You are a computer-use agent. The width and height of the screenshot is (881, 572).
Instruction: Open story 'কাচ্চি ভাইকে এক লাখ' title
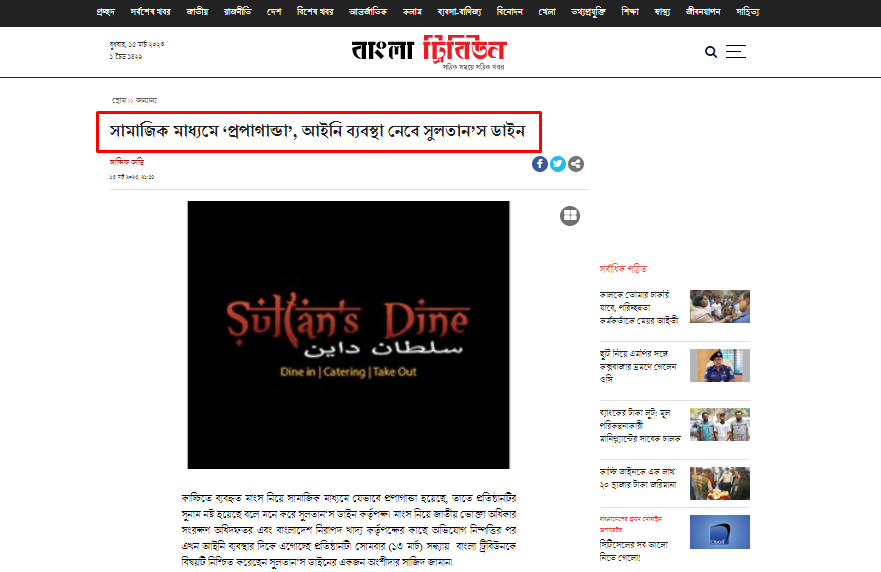tap(638, 478)
